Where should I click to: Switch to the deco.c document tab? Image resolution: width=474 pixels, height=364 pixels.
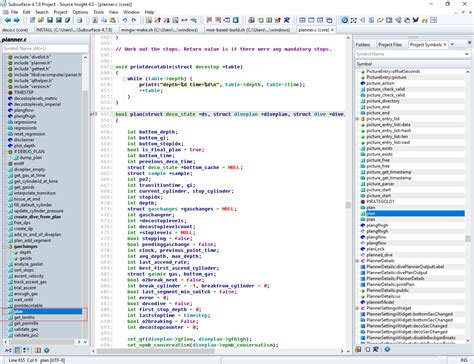pos(15,30)
